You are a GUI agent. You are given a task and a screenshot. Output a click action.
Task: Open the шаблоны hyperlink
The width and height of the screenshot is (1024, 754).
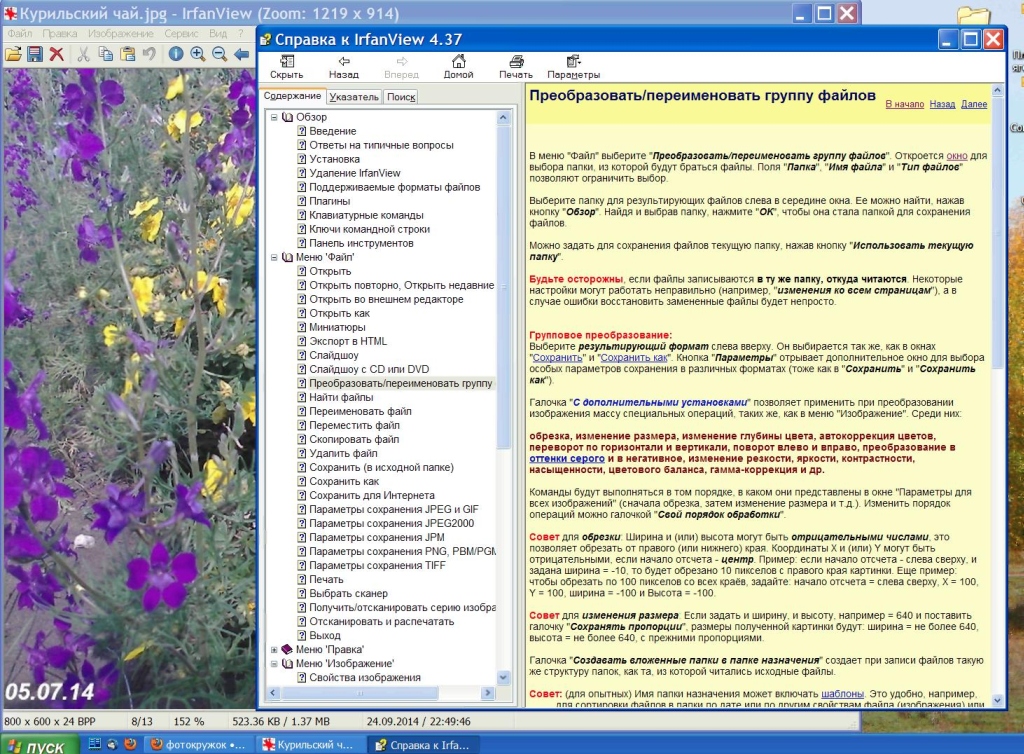pos(842,694)
